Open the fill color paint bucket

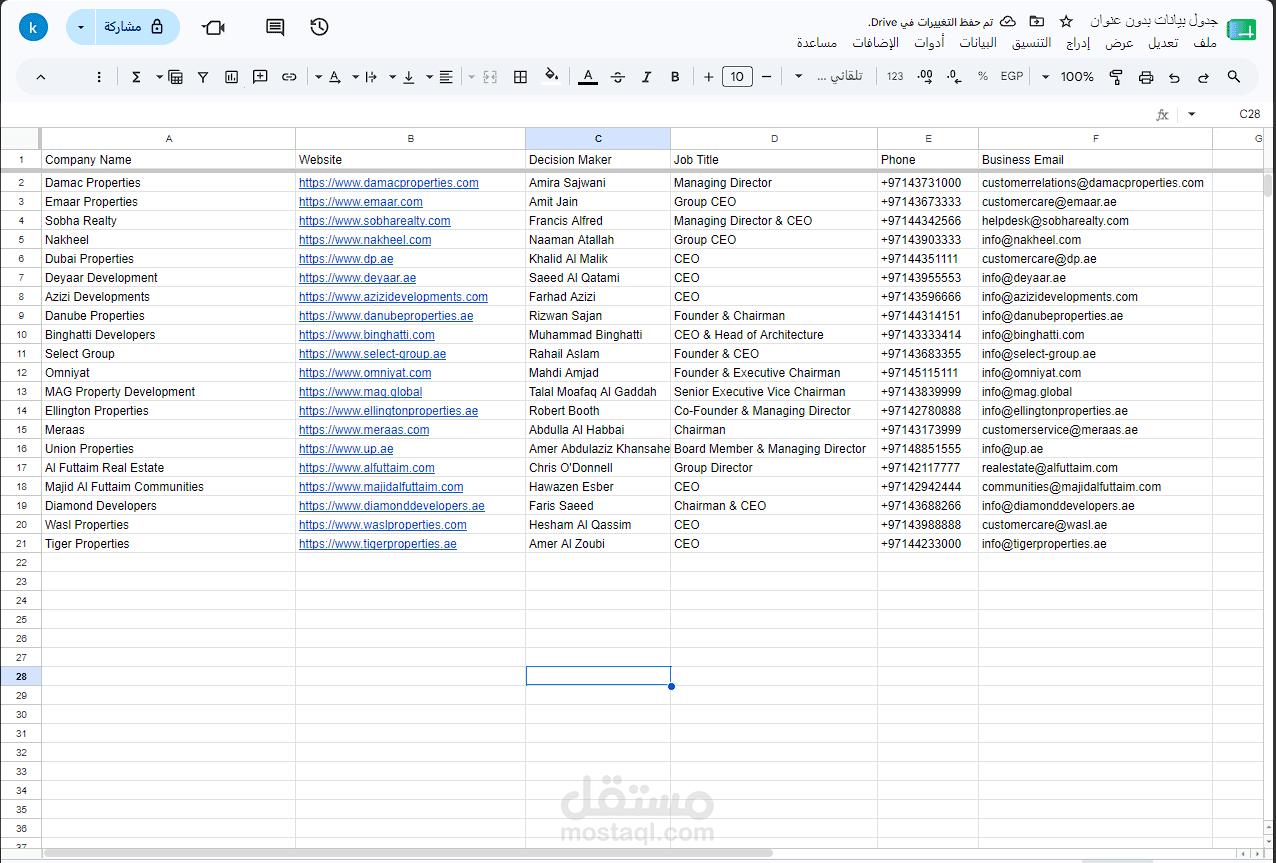[x=551, y=76]
